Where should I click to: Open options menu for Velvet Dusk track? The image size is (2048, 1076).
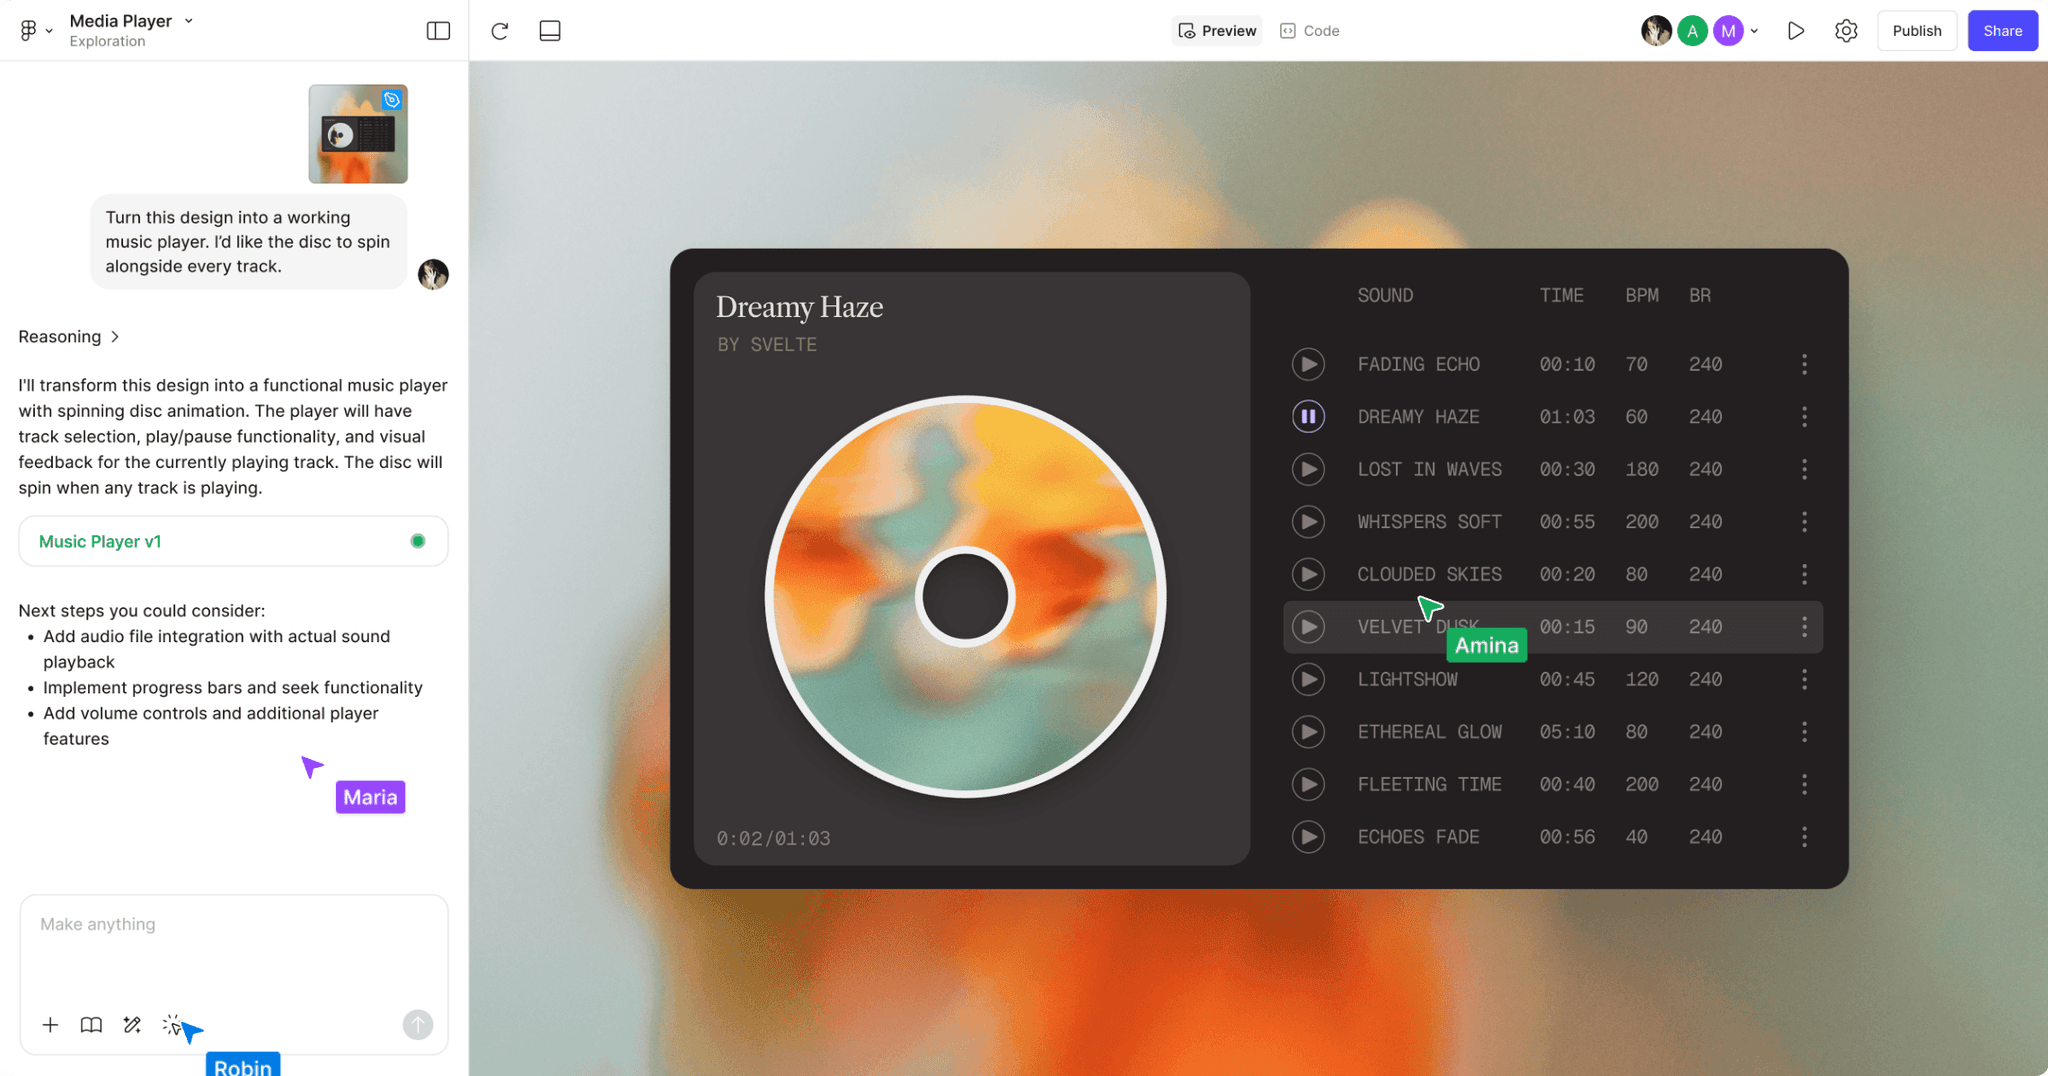pos(1805,627)
